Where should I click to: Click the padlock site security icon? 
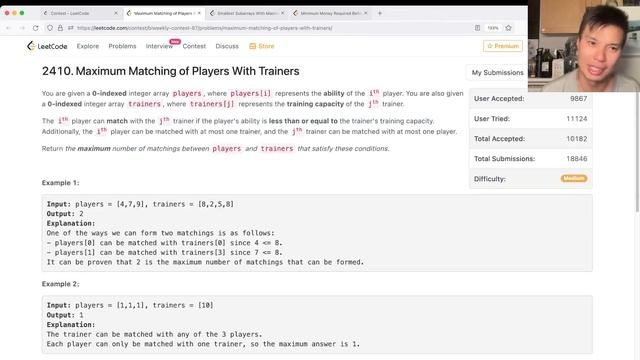pos(60,28)
